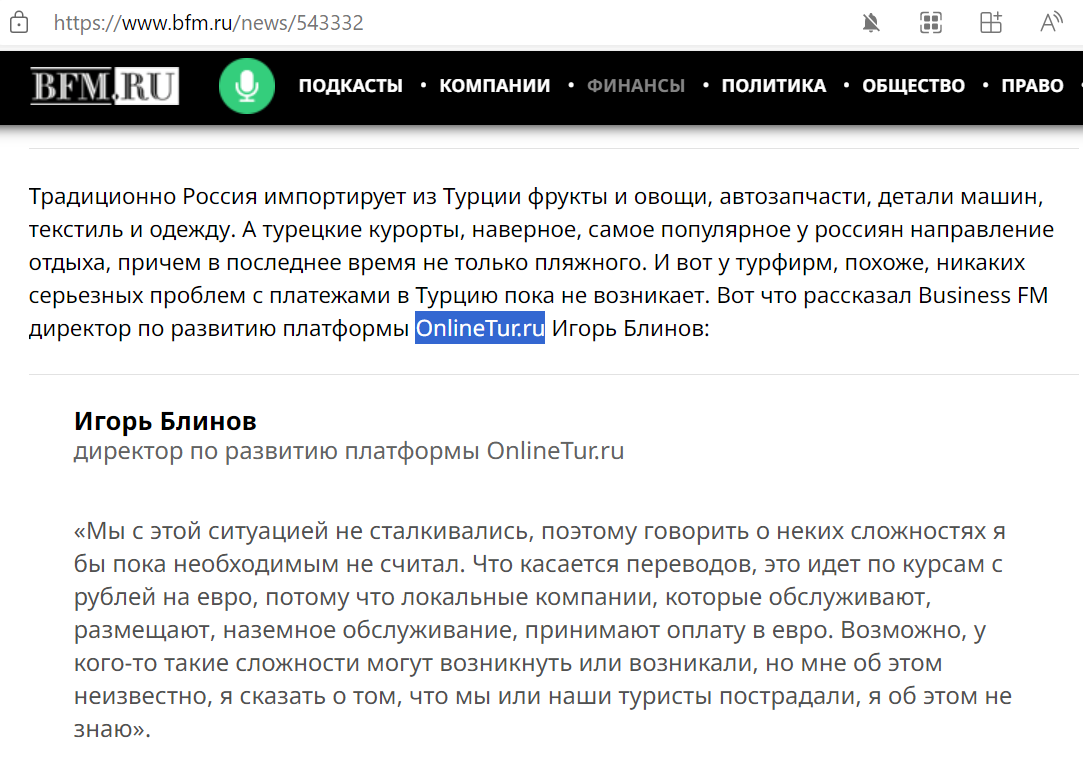Click the subtitle mentioning платформы OnlineTur.ru
This screenshot has width=1083, height=768.
(x=349, y=451)
